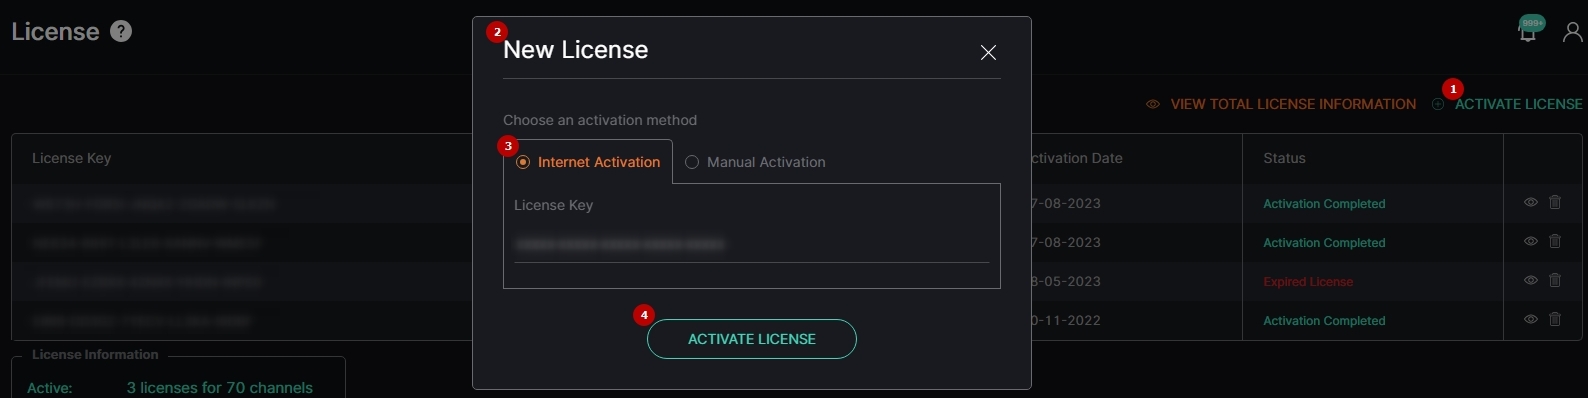
Task: Open the VIEW TOTAL LICENSE INFORMATION link
Action: click(x=1293, y=104)
